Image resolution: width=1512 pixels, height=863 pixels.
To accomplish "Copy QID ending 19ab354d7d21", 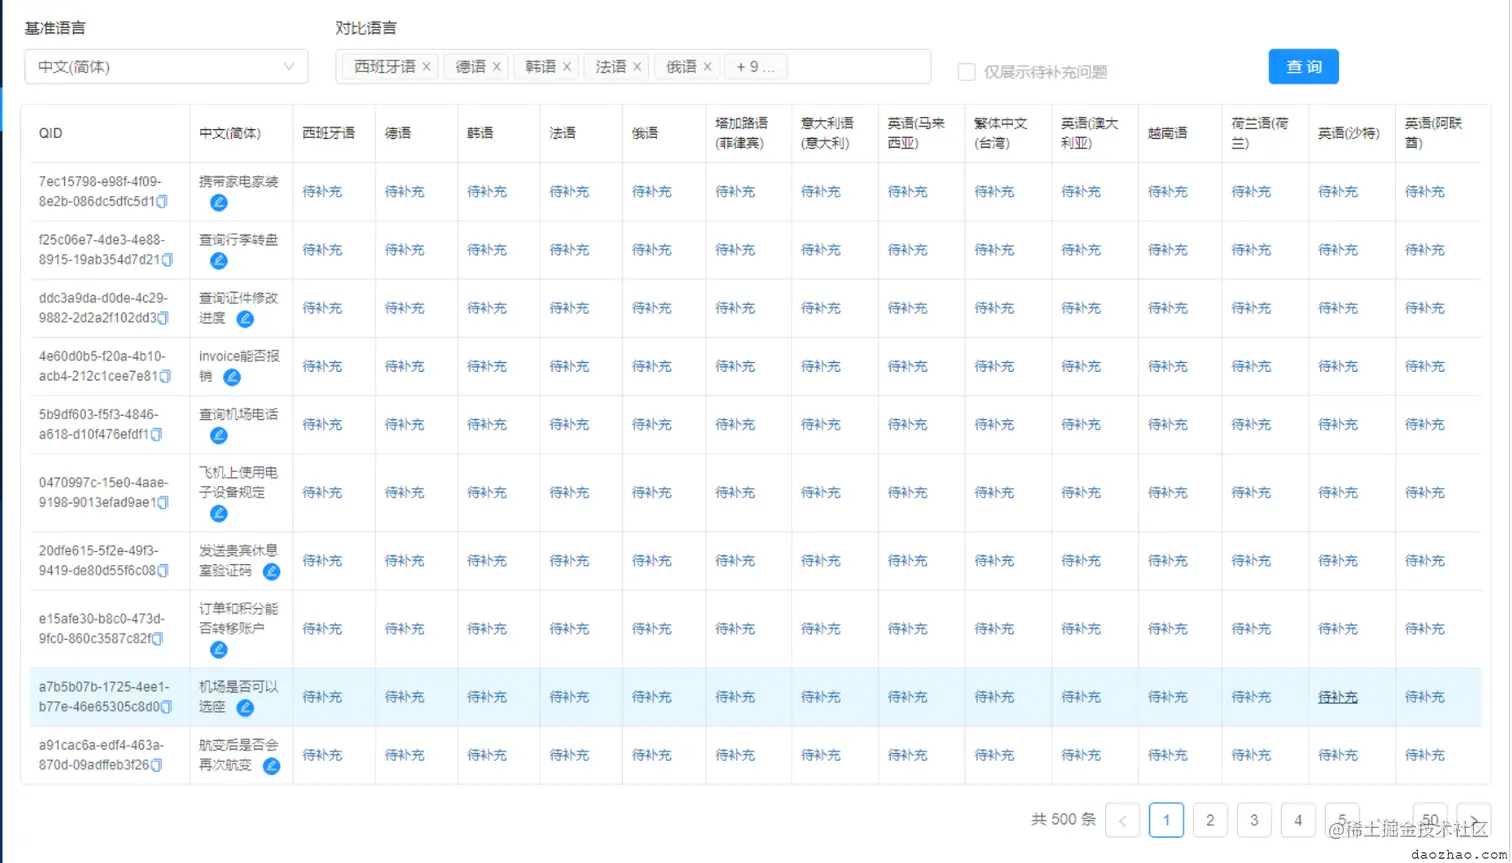I will [x=167, y=260].
